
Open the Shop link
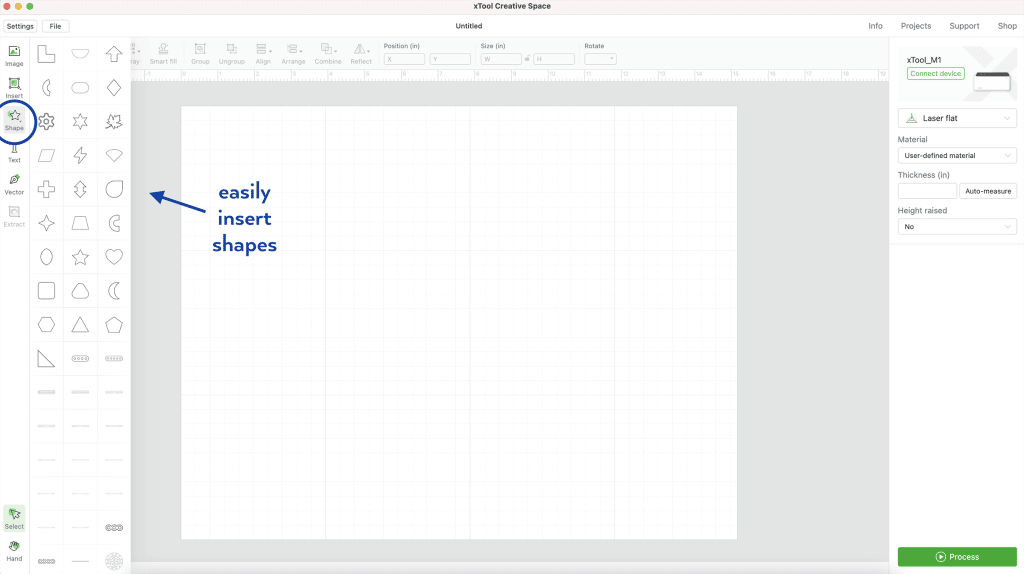[1007, 26]
